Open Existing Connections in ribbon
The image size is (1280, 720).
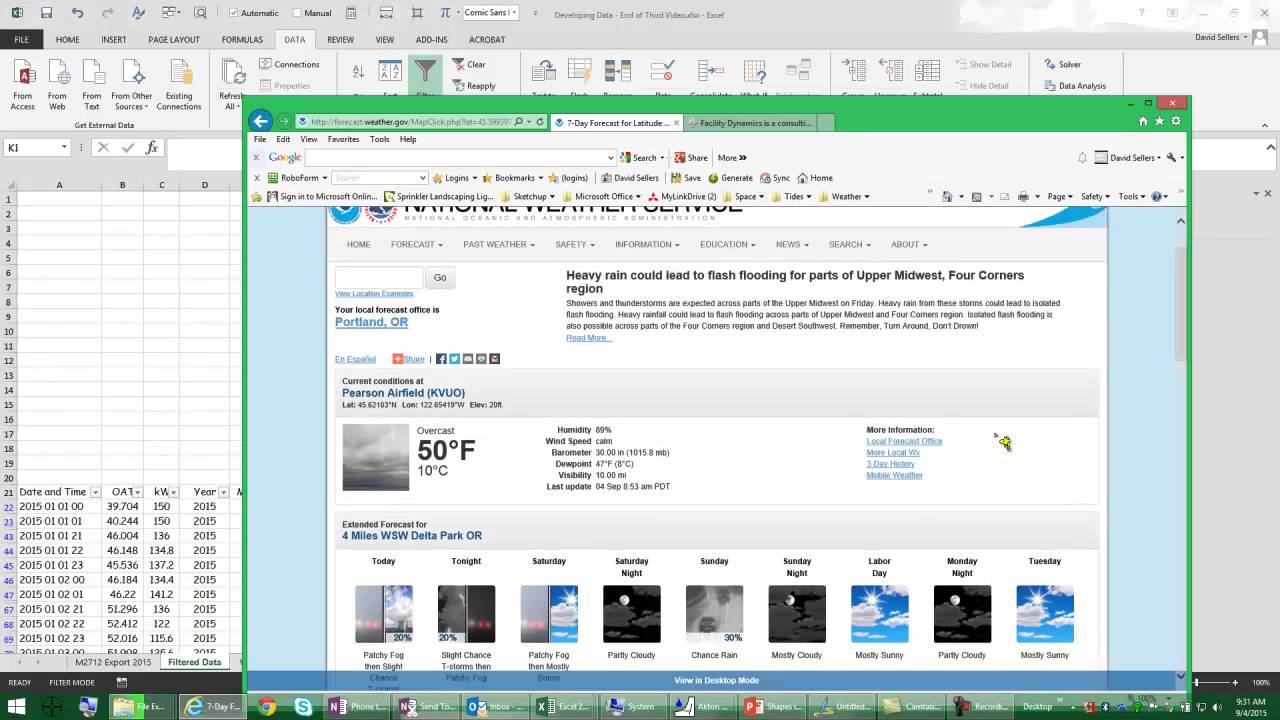click(179, 84)
